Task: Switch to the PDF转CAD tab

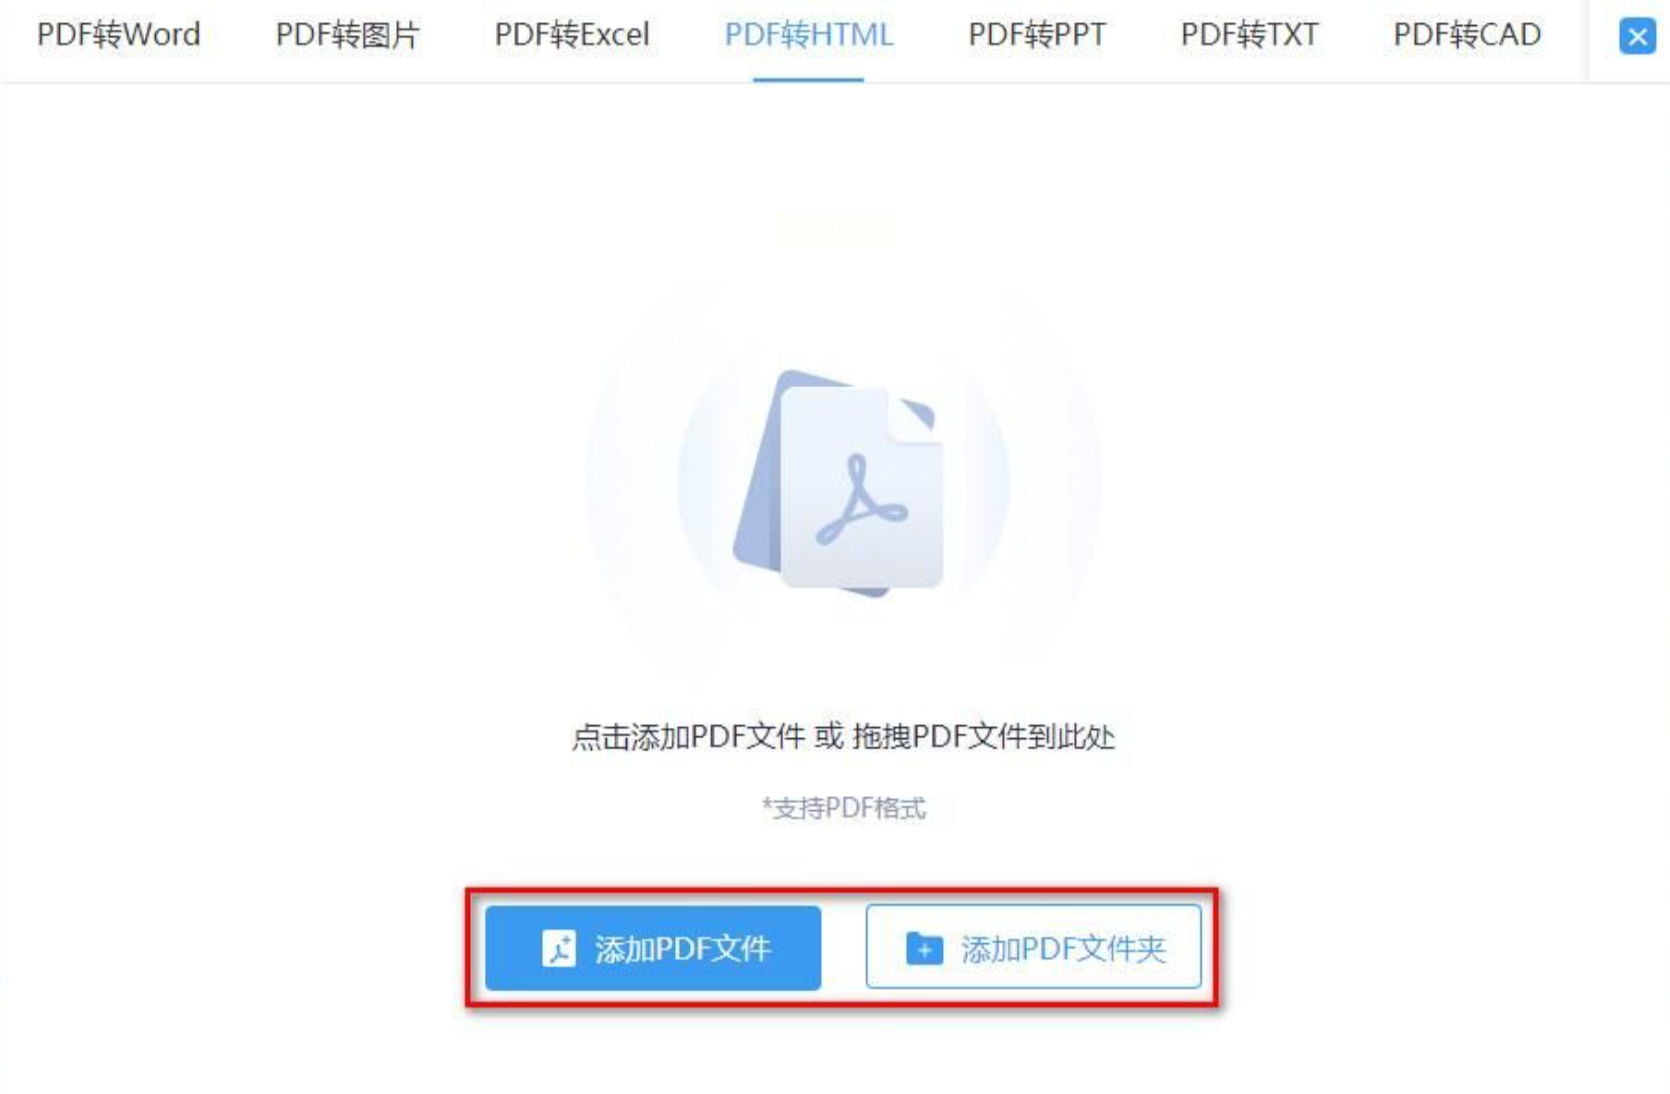Action: pos(1467,35)
